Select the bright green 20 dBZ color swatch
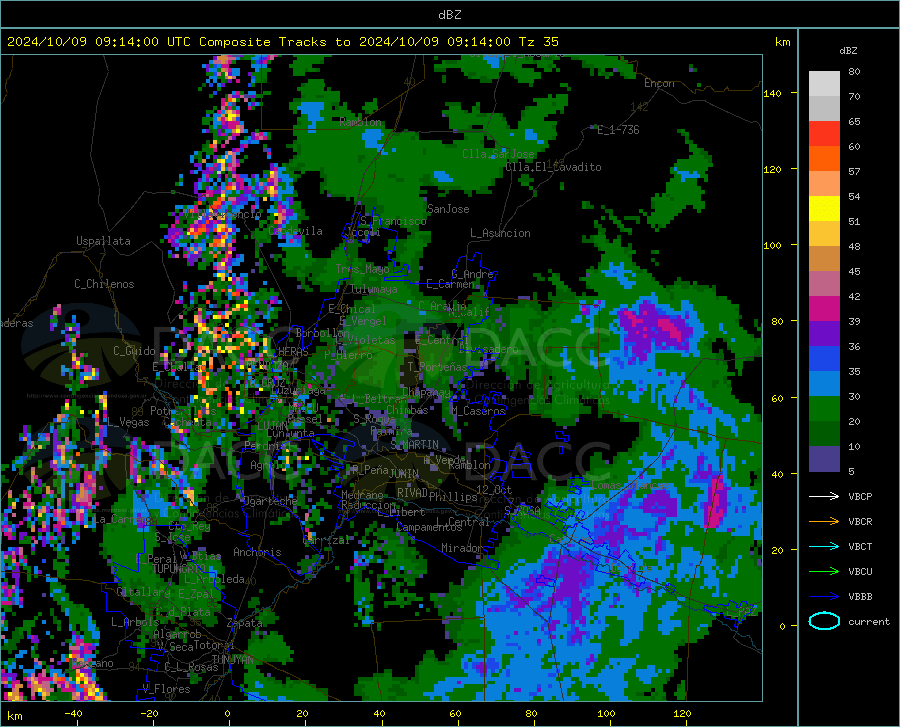Viewport: 900px width, 727px height. pos(824,409)
